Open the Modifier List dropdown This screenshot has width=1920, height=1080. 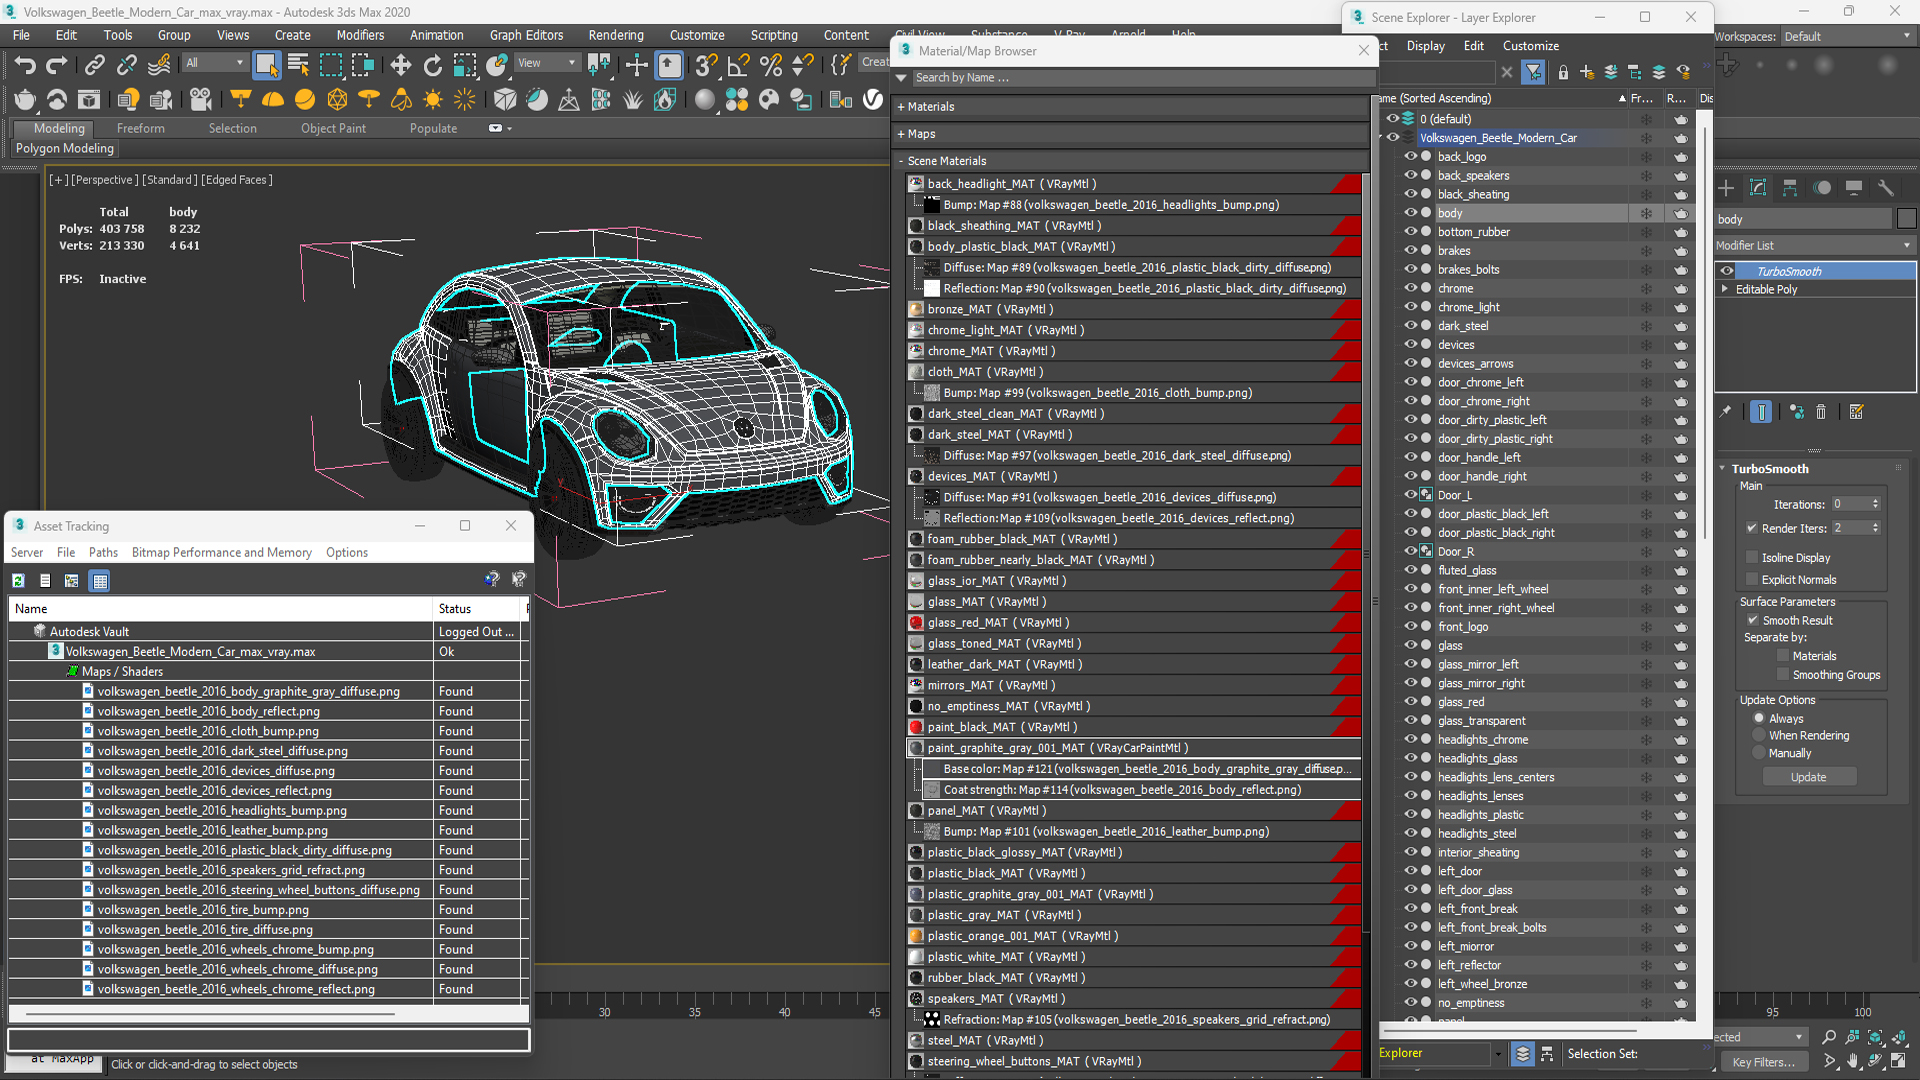coord(1815,245)
